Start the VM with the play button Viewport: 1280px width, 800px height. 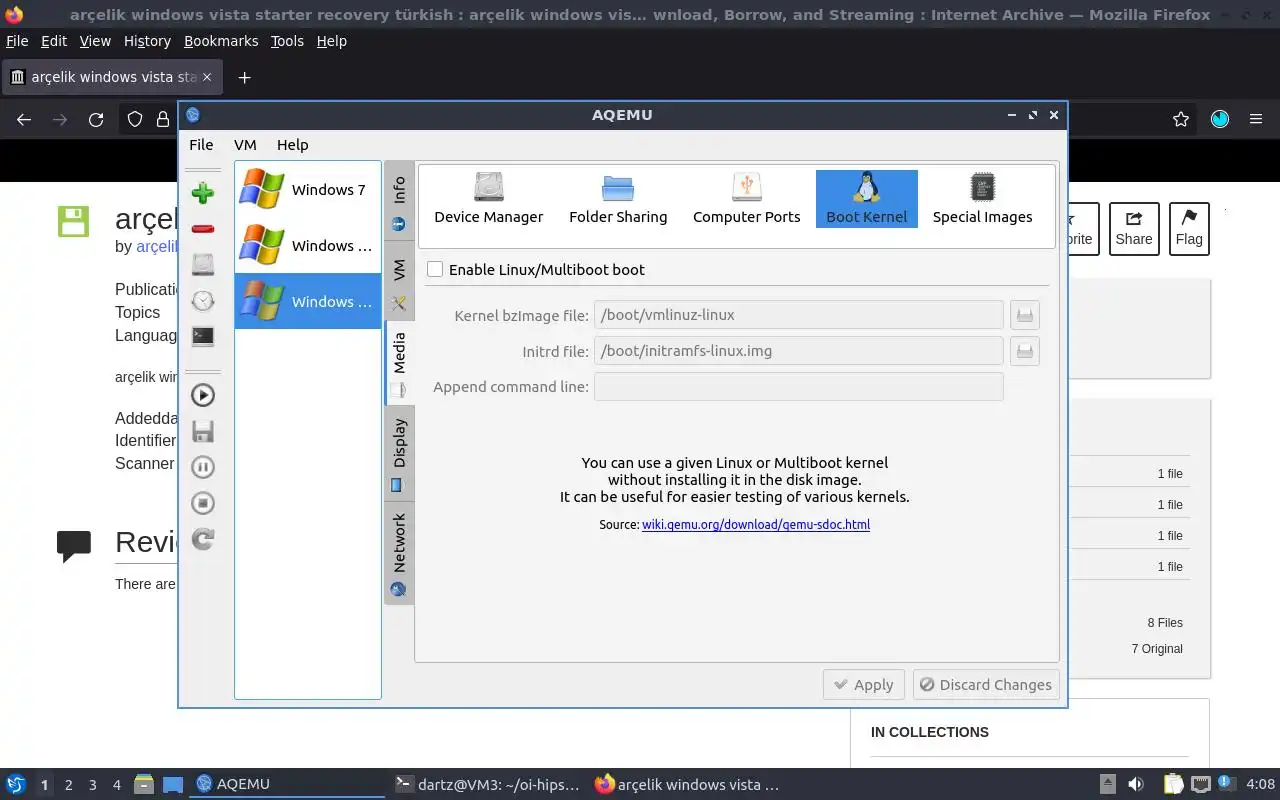(x=203, y=395)
